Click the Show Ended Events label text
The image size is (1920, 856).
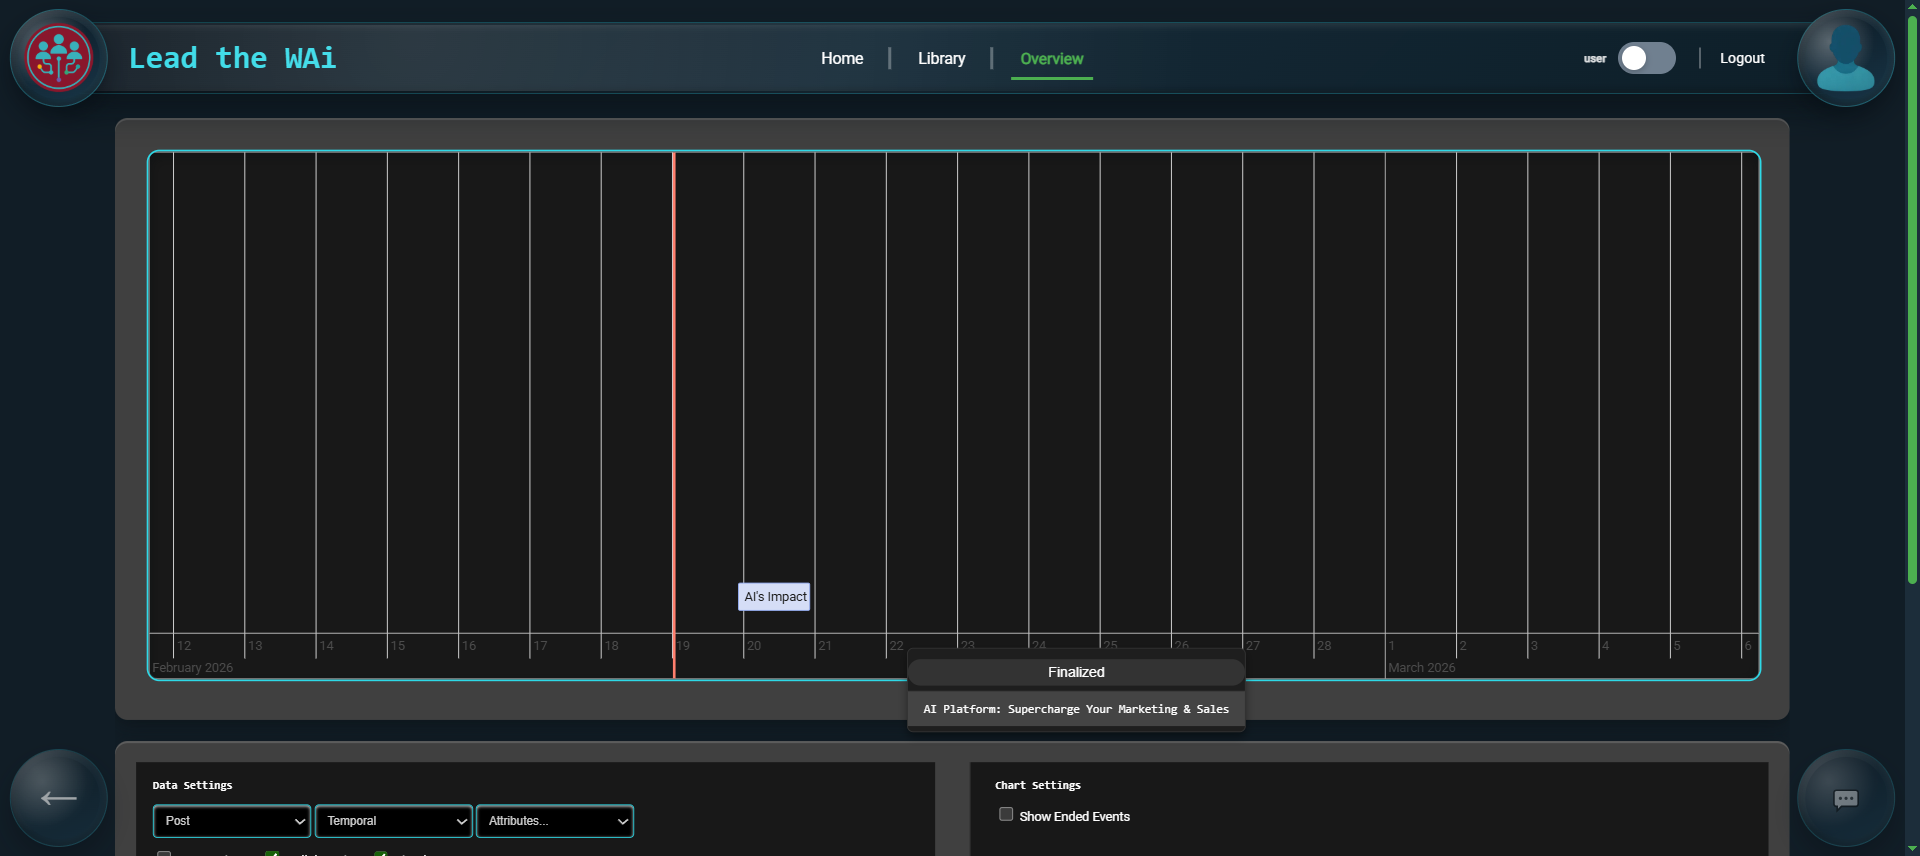click(x=1075, y=817)
